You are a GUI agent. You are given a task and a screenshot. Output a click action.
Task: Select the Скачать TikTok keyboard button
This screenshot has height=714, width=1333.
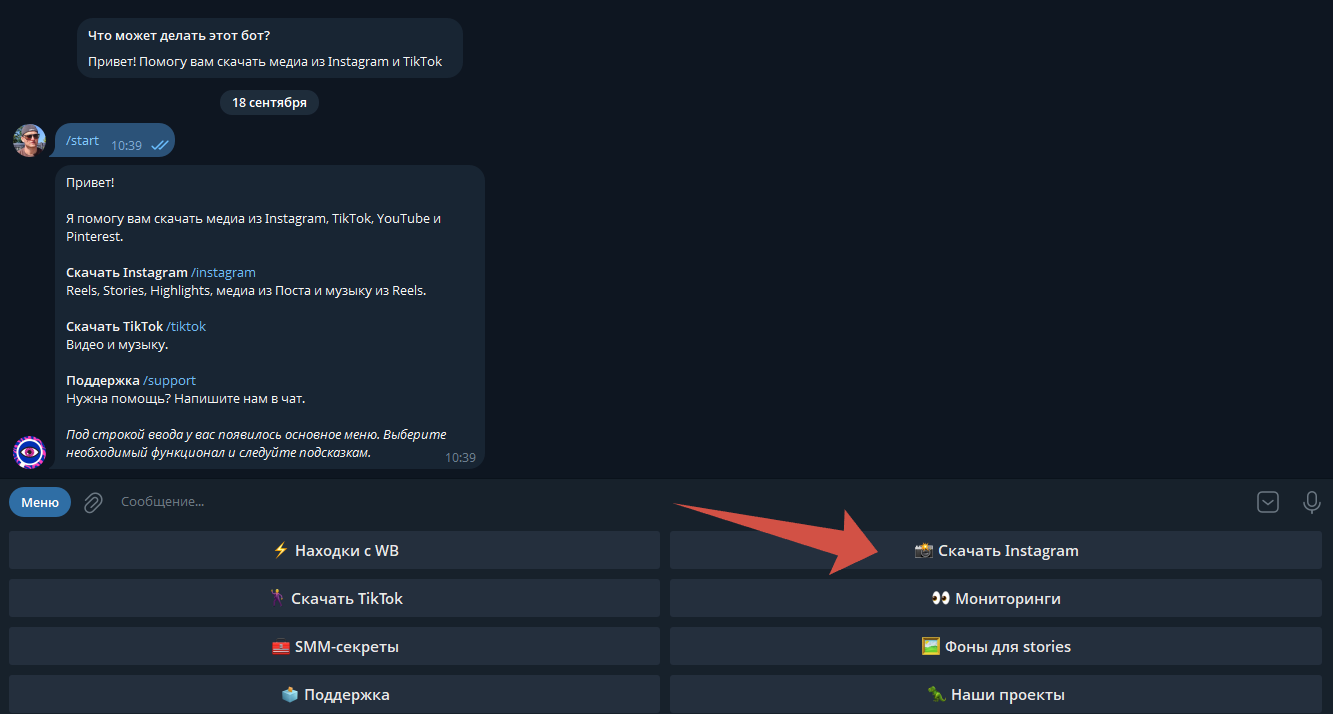(x=334, y=598)
